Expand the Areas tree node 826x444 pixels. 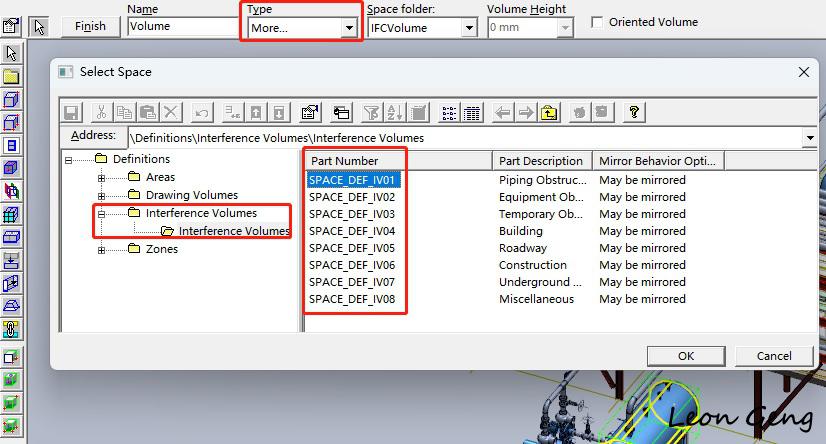(x=101, y=178)
